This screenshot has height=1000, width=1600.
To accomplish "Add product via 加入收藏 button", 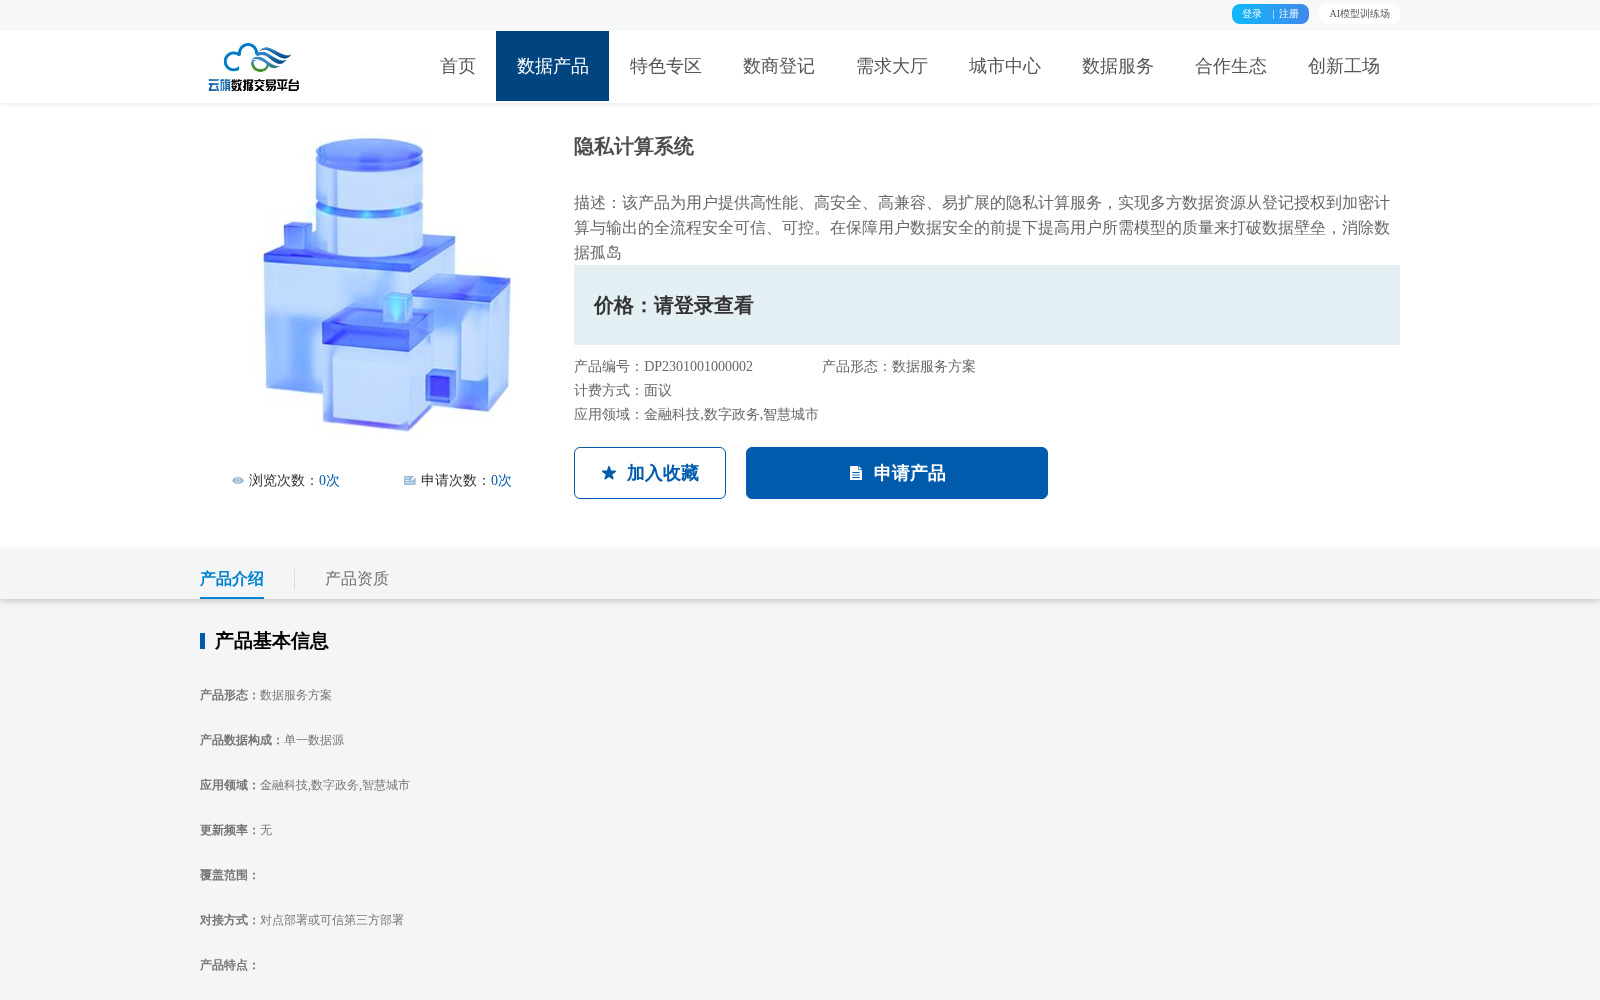I will point(650,473).
